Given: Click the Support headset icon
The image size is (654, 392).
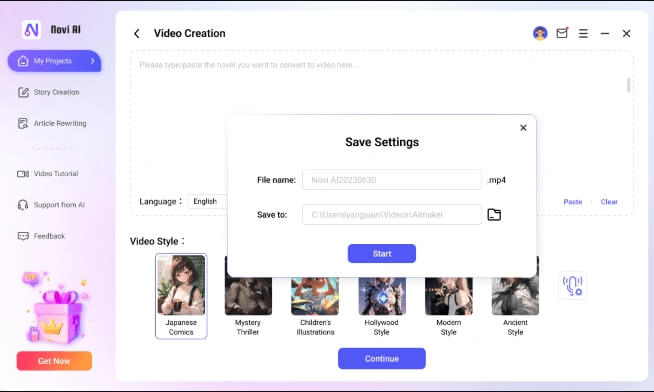Looking at the screenshot, I should [x=23, y=205].
